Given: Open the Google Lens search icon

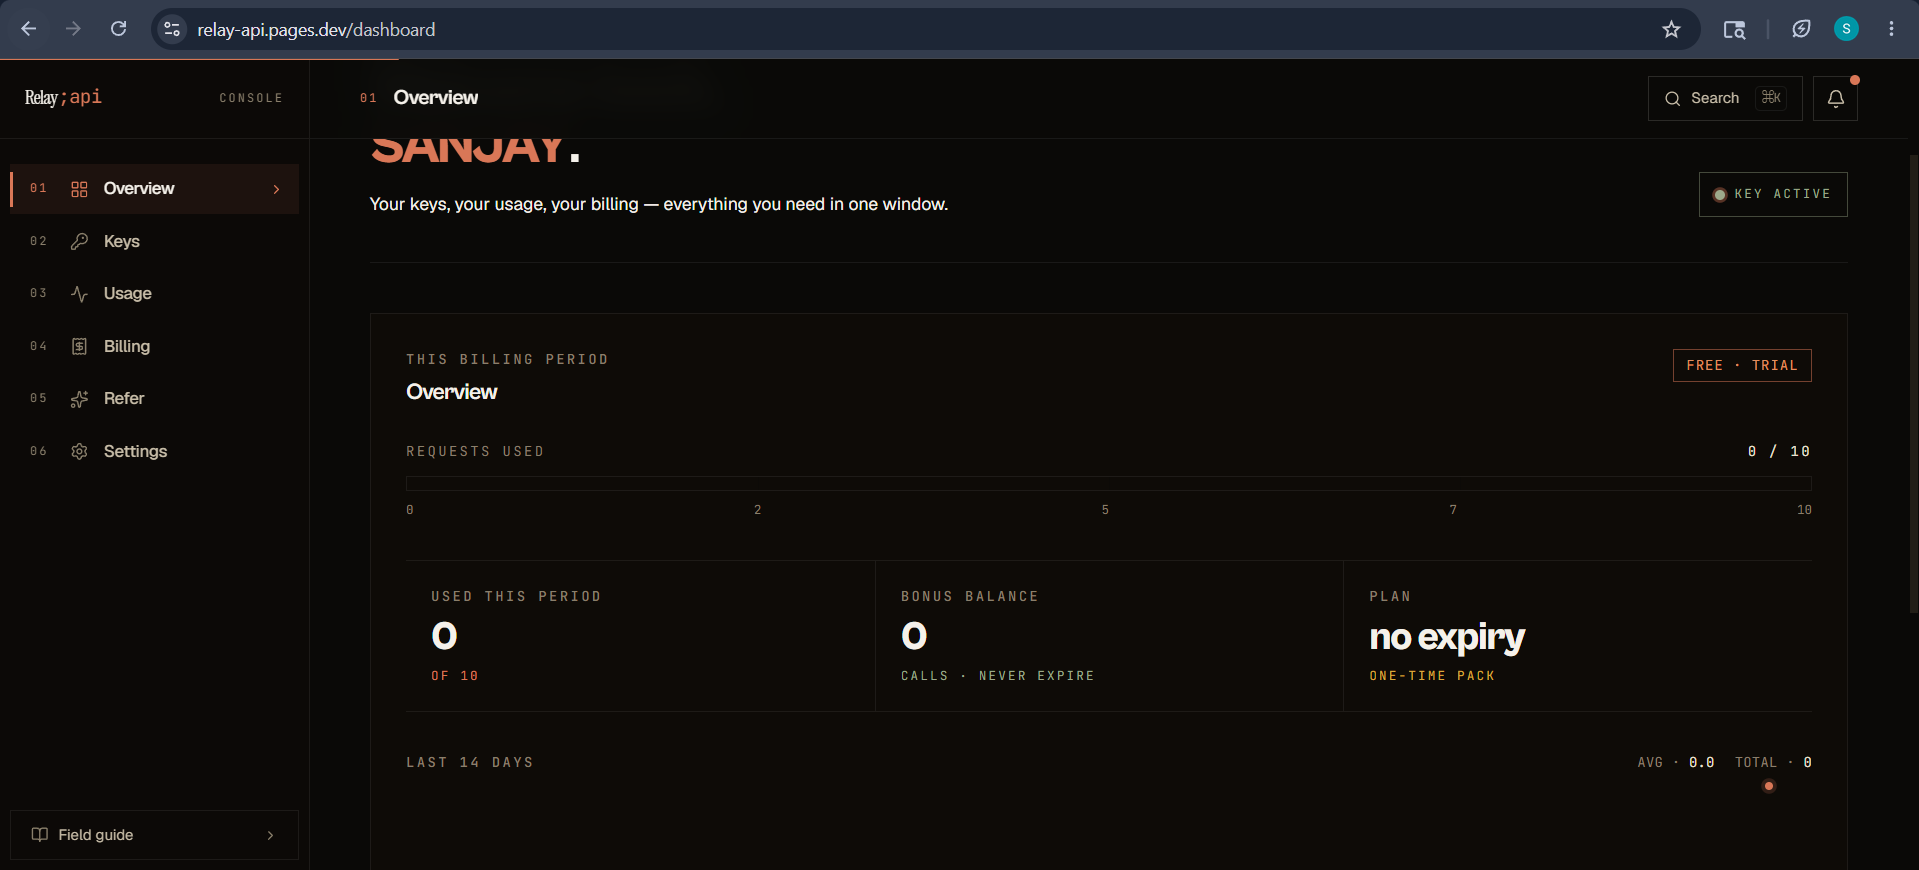Looking at the screenshot, I should coord(1734,29).
